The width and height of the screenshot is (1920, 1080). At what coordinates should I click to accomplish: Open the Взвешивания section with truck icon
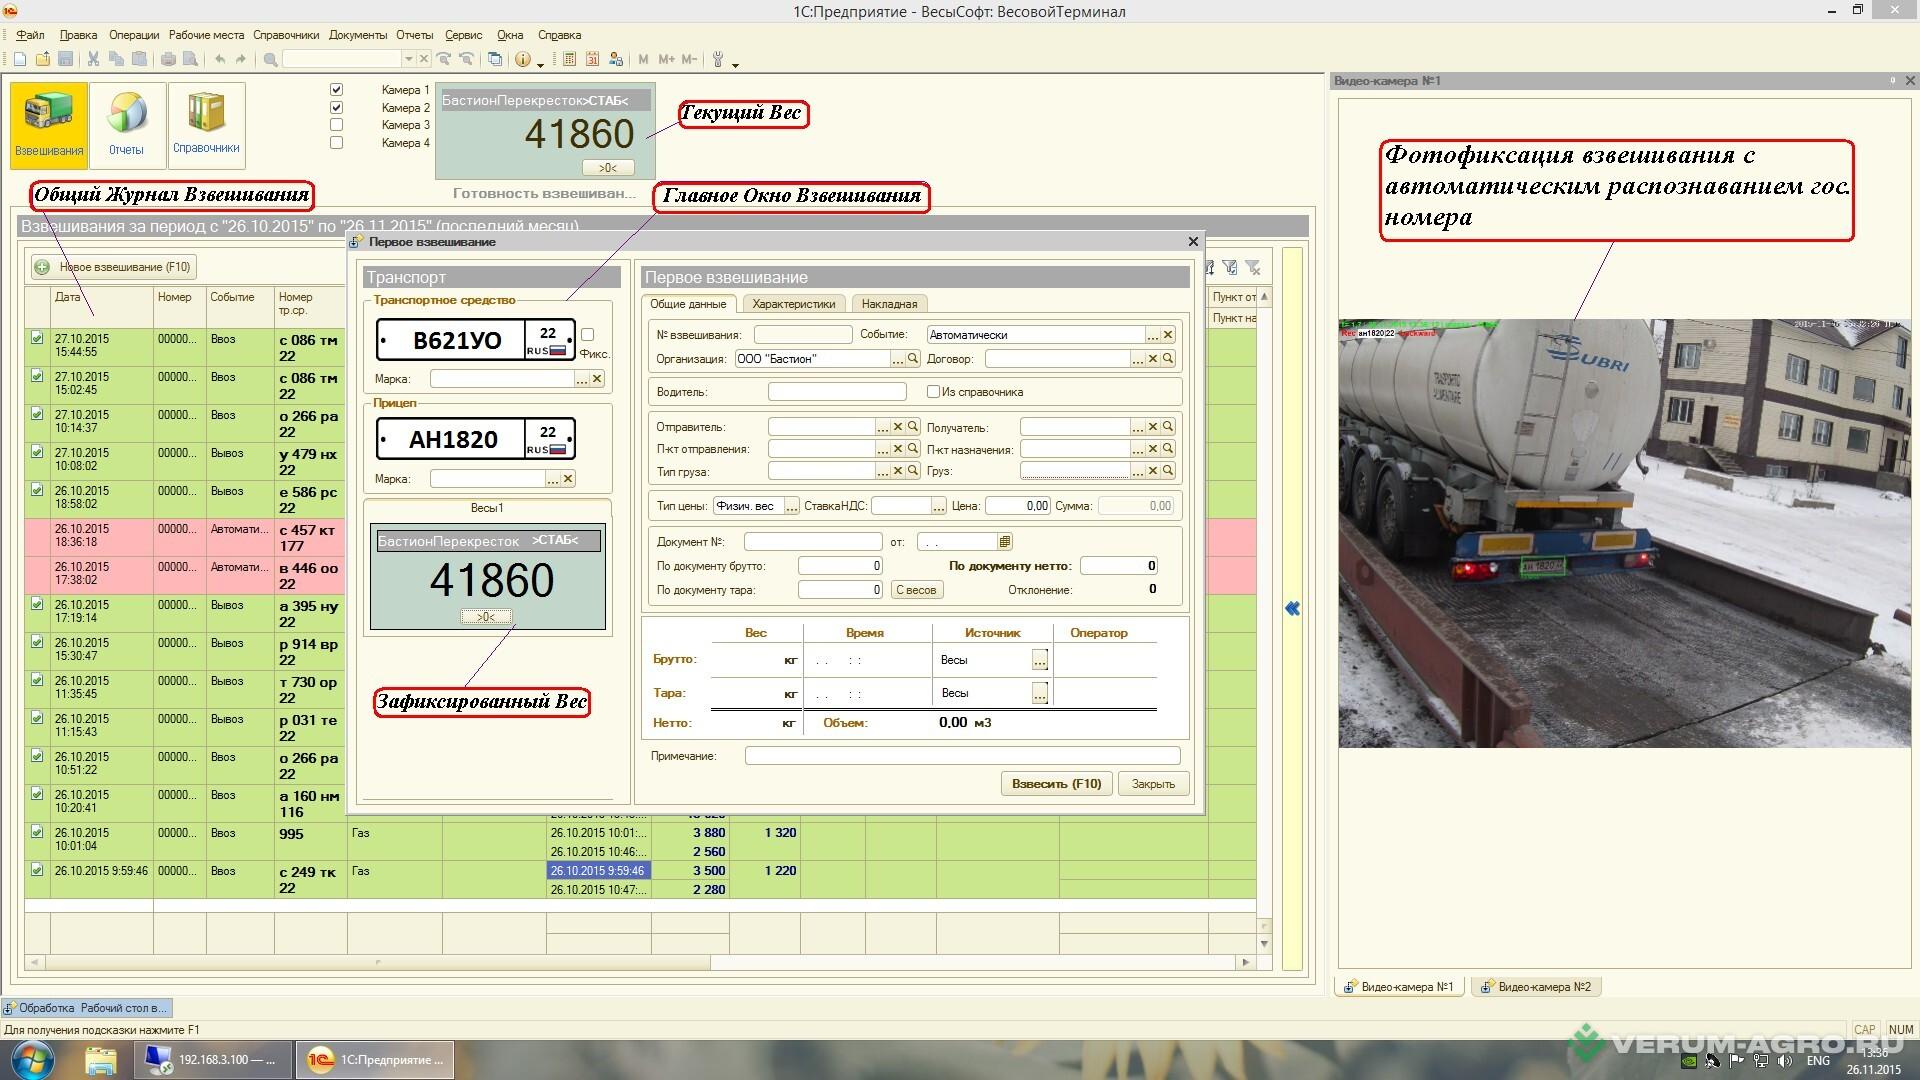pos(49,125)
